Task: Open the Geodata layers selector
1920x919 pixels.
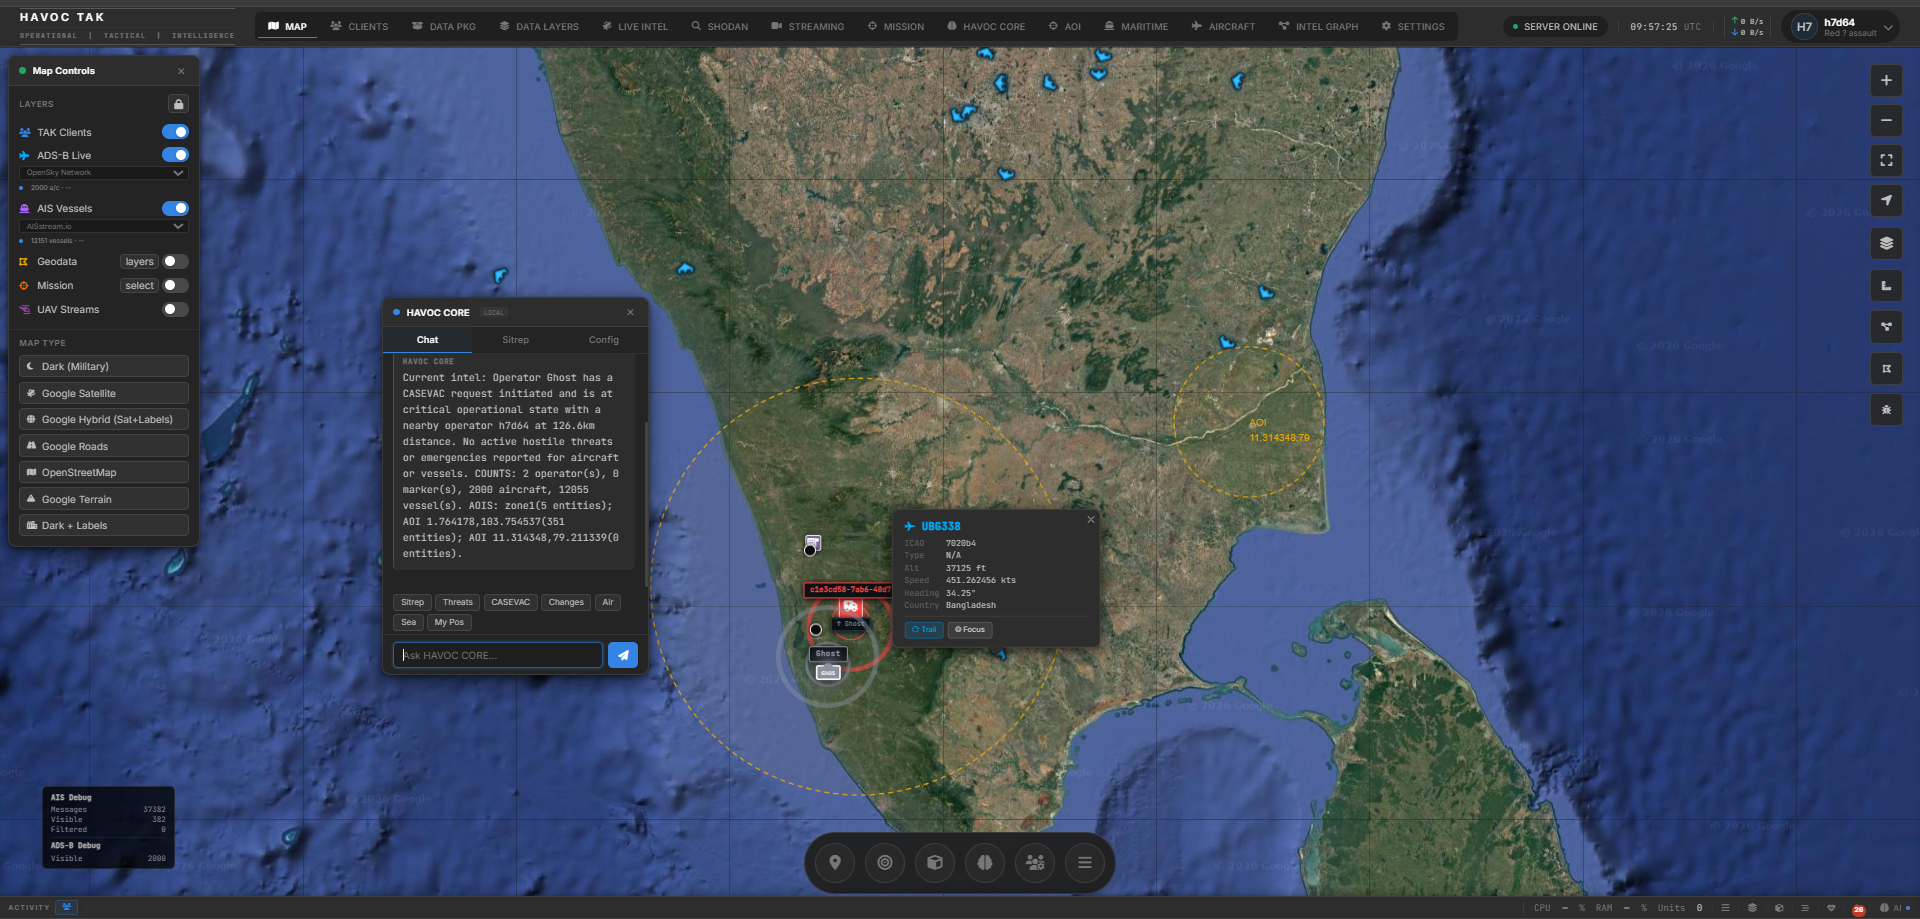Action: tap(139, 262)
